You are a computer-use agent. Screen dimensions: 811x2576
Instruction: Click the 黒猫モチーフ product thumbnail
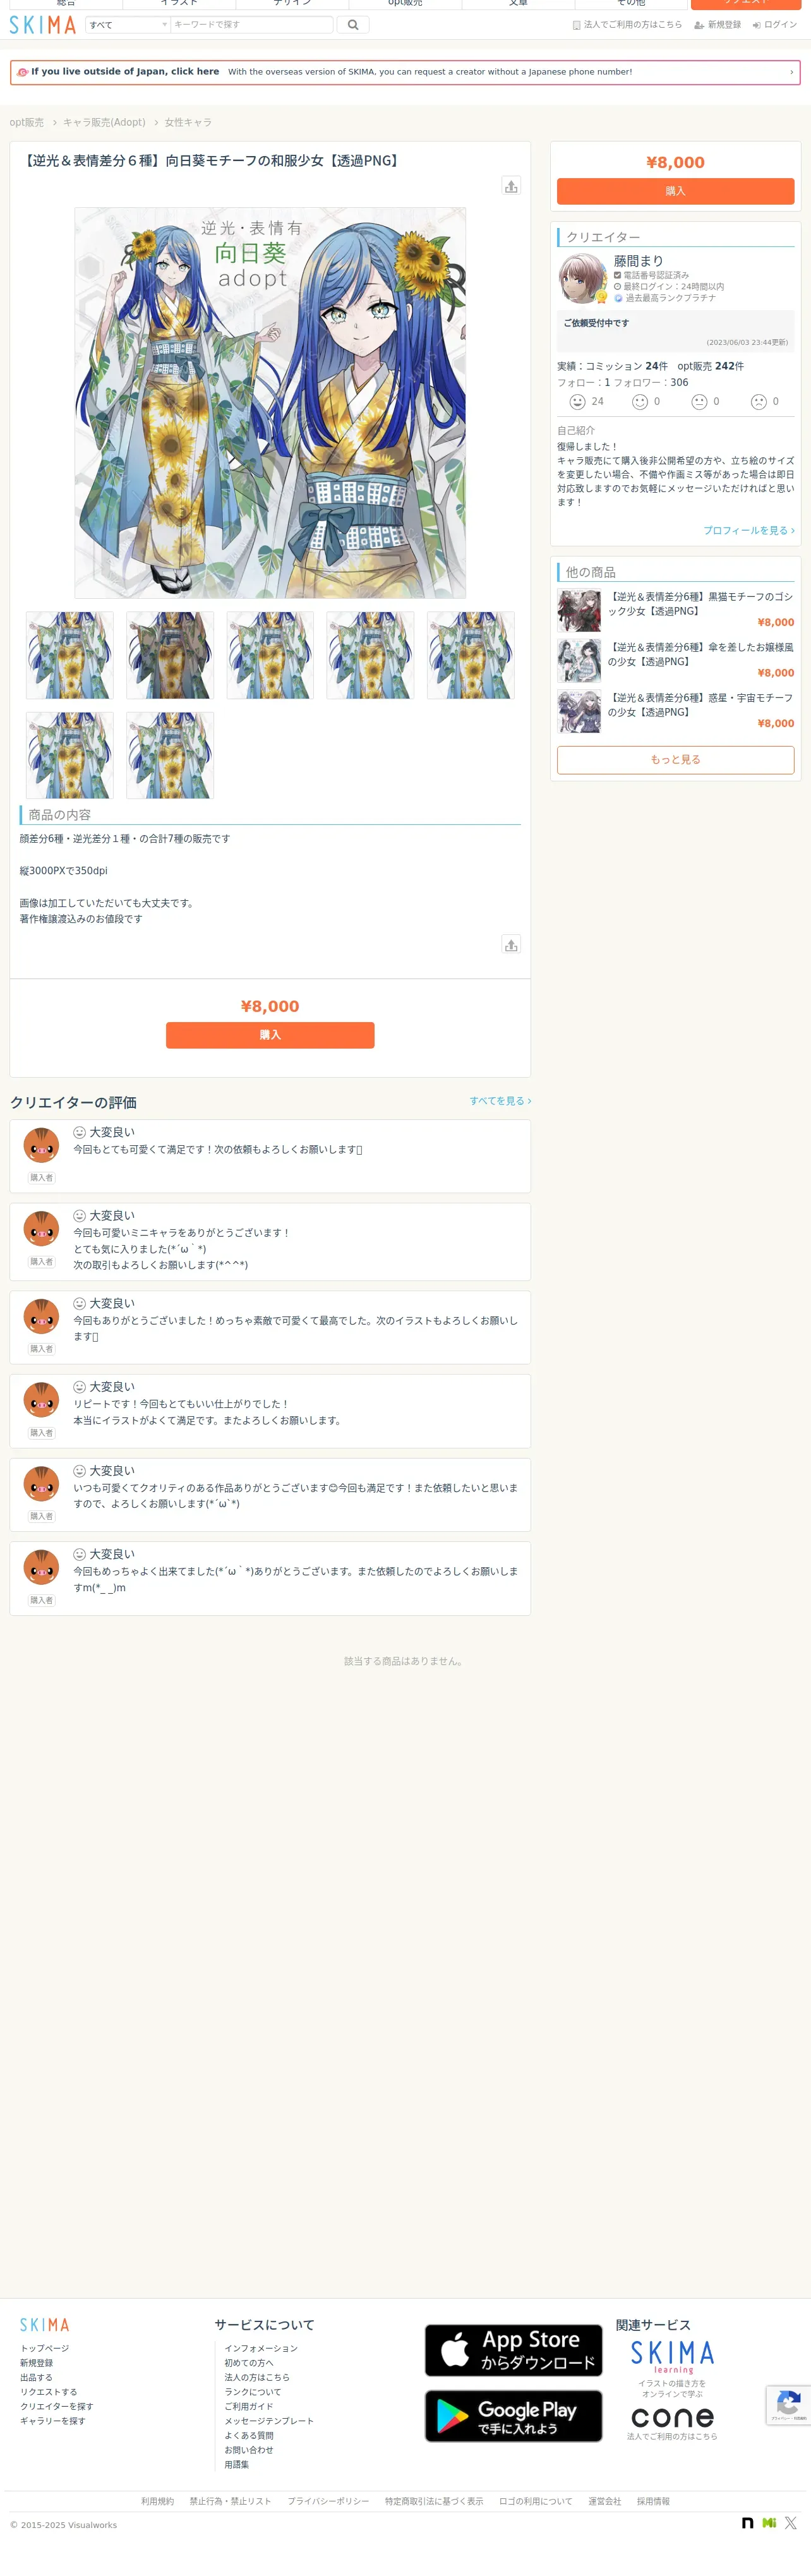[579, 611]
